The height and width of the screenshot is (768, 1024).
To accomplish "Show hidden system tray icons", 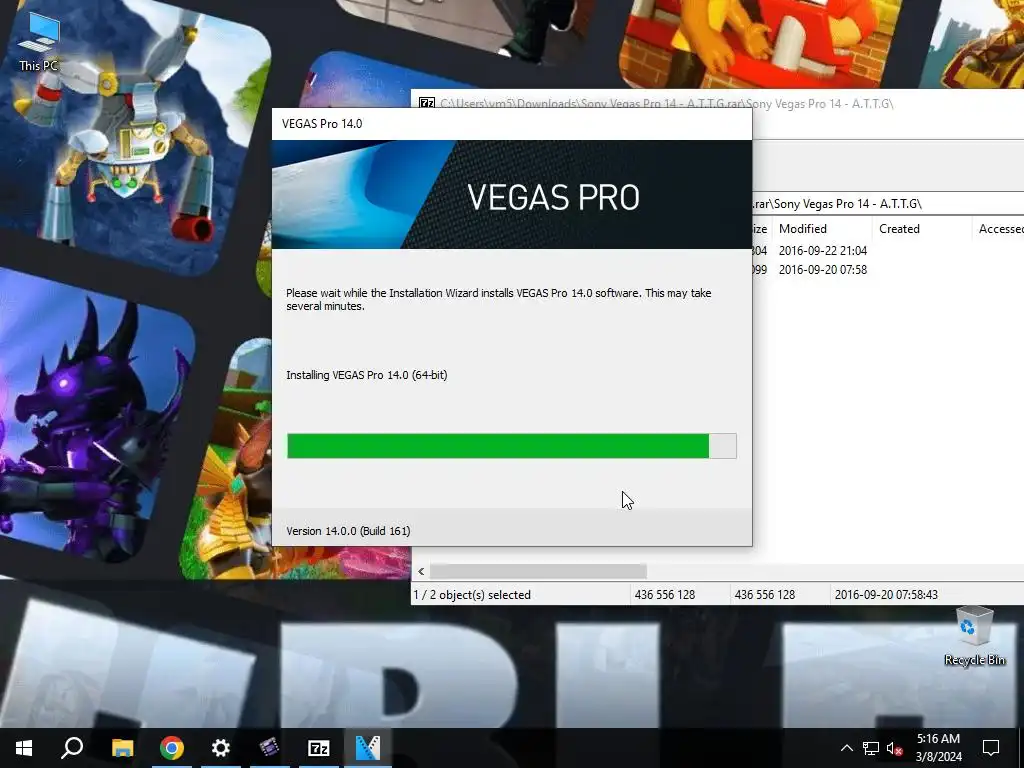I will (846, 748).
